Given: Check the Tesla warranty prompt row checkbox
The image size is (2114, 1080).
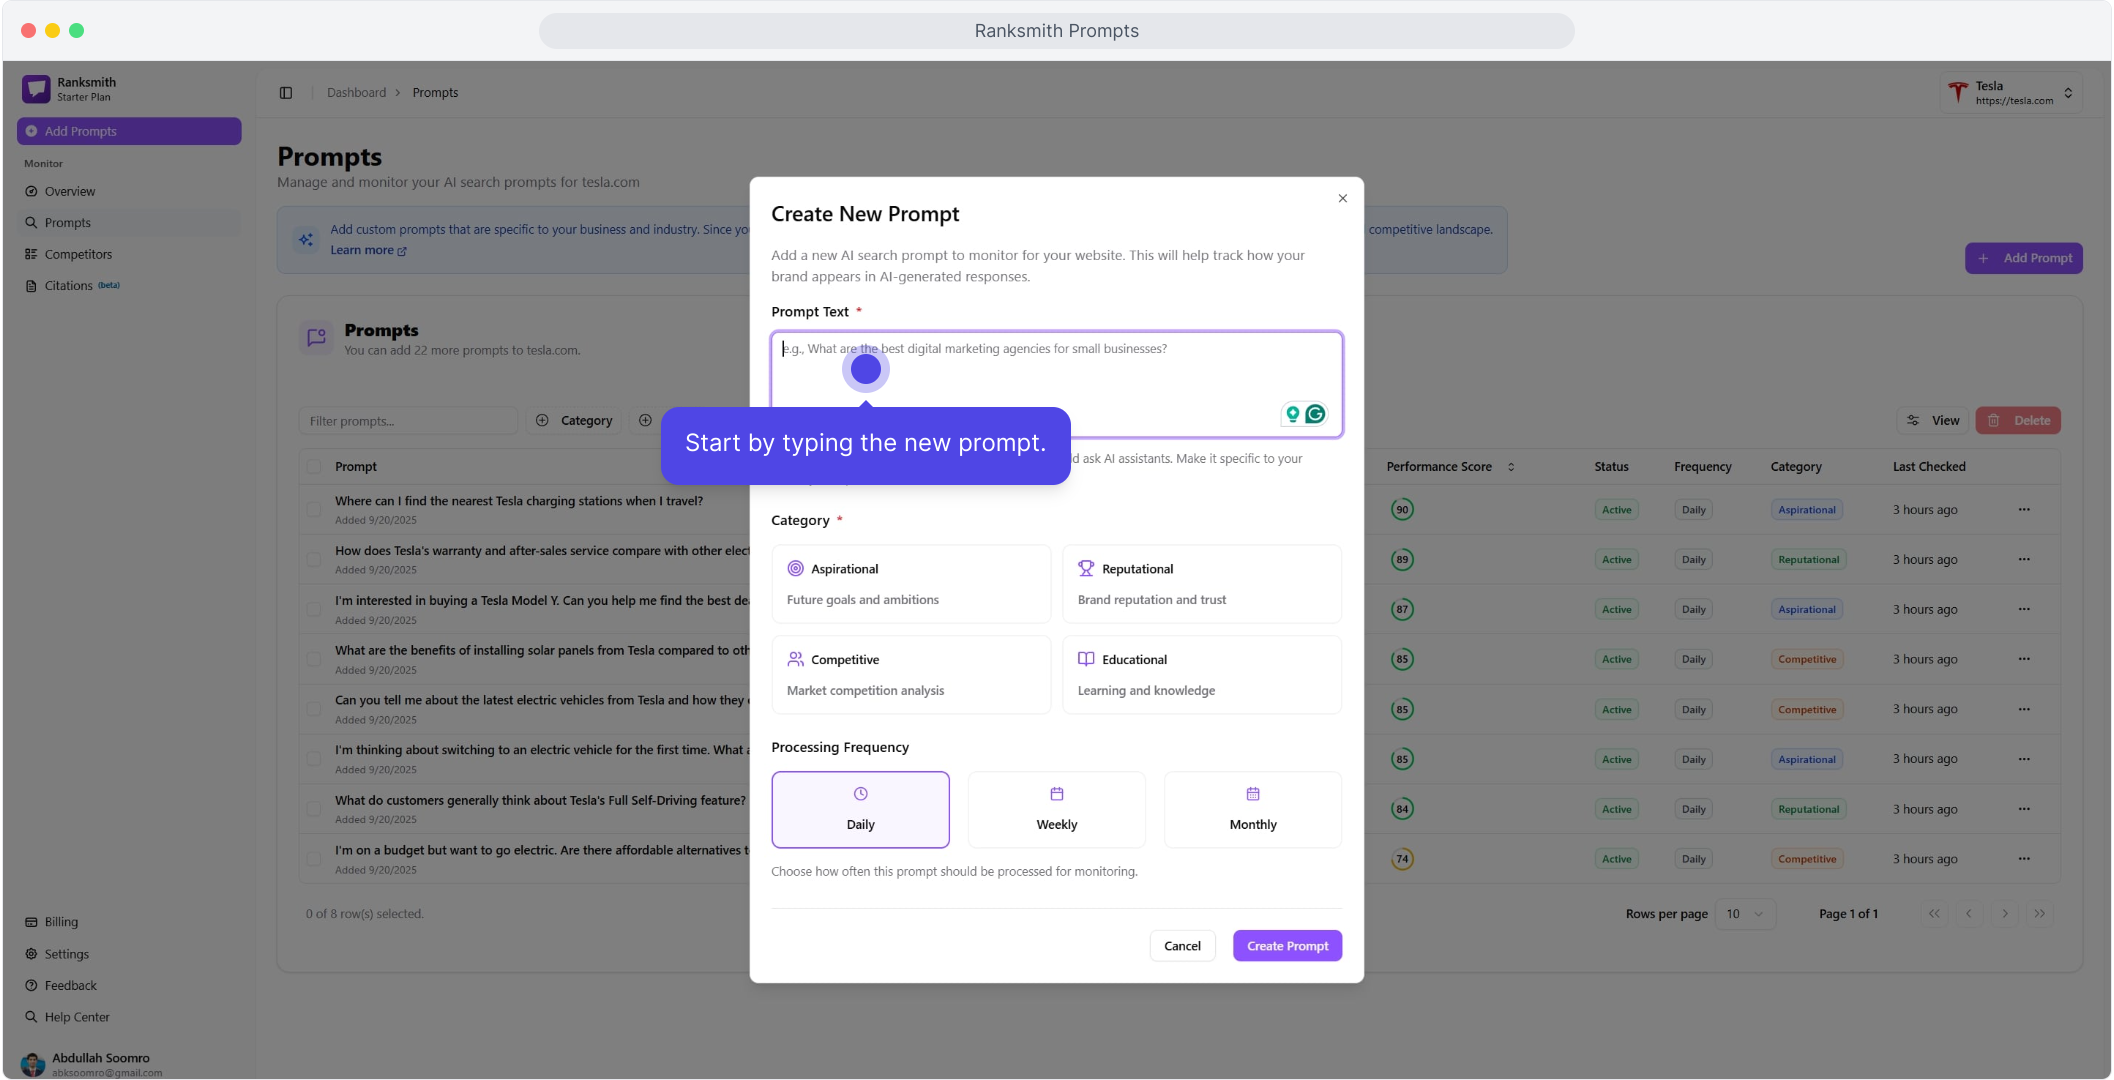Looking at the screenshot, I should click(314, 560).
